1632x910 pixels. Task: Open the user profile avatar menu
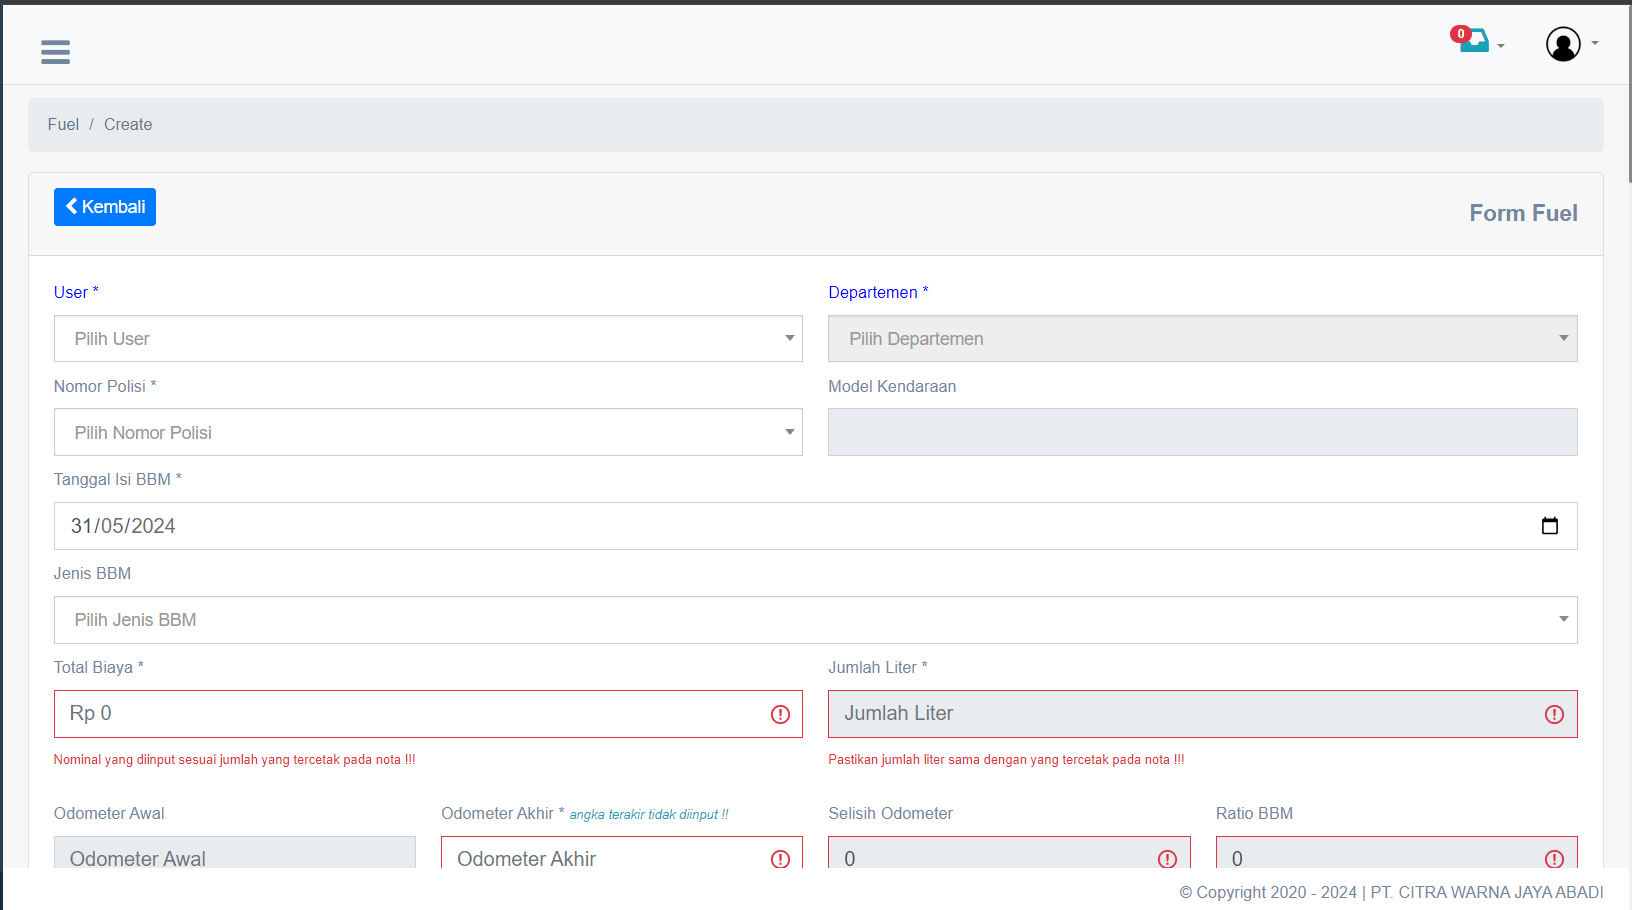click(1563, 44)
